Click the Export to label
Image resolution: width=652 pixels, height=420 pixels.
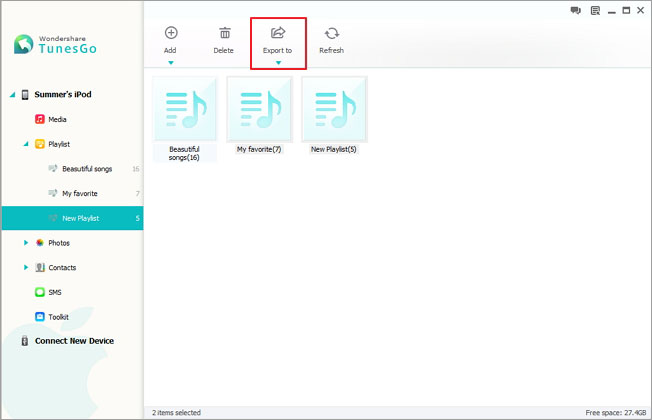point(277,50)
